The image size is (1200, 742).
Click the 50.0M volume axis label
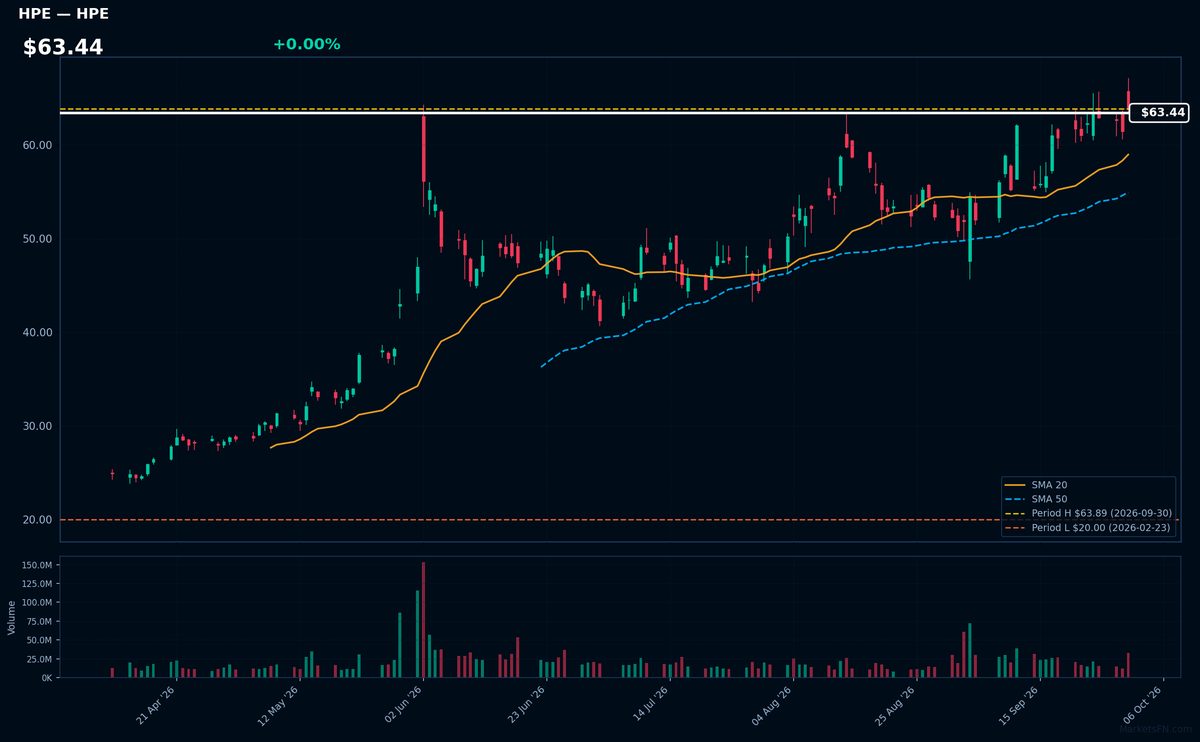(x=41, y=640)
